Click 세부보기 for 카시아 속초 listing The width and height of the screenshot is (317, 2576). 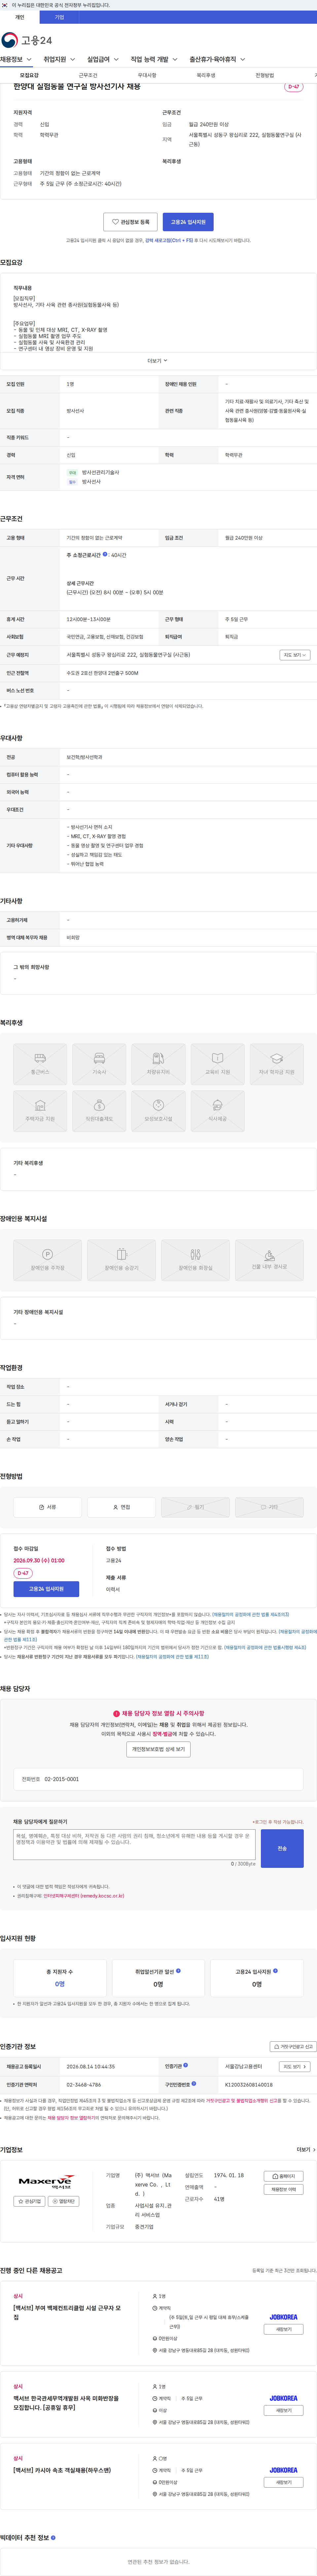283,2482
